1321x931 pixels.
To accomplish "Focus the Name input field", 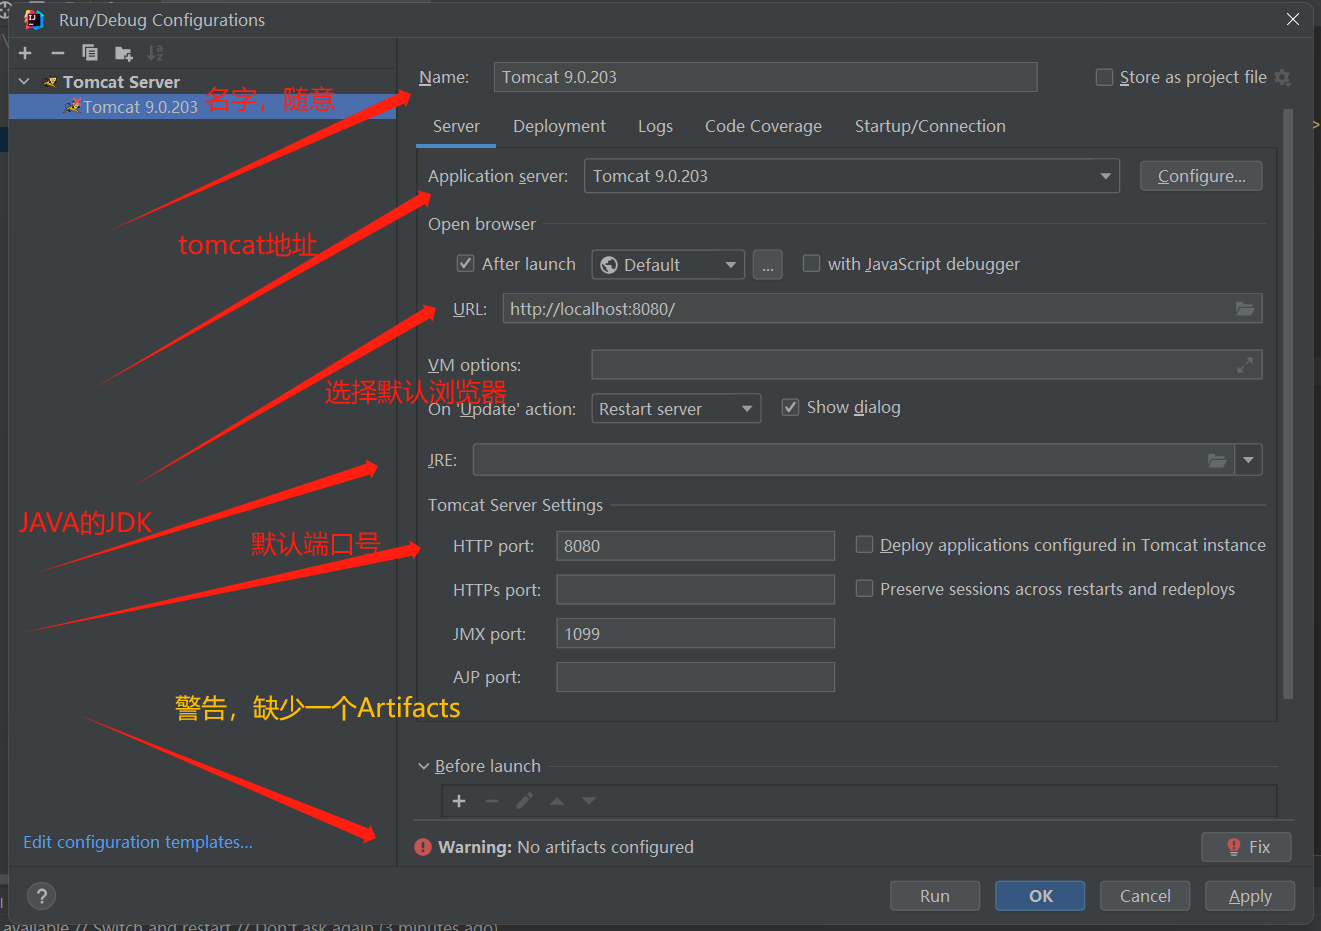I will [x=765, y=77].
